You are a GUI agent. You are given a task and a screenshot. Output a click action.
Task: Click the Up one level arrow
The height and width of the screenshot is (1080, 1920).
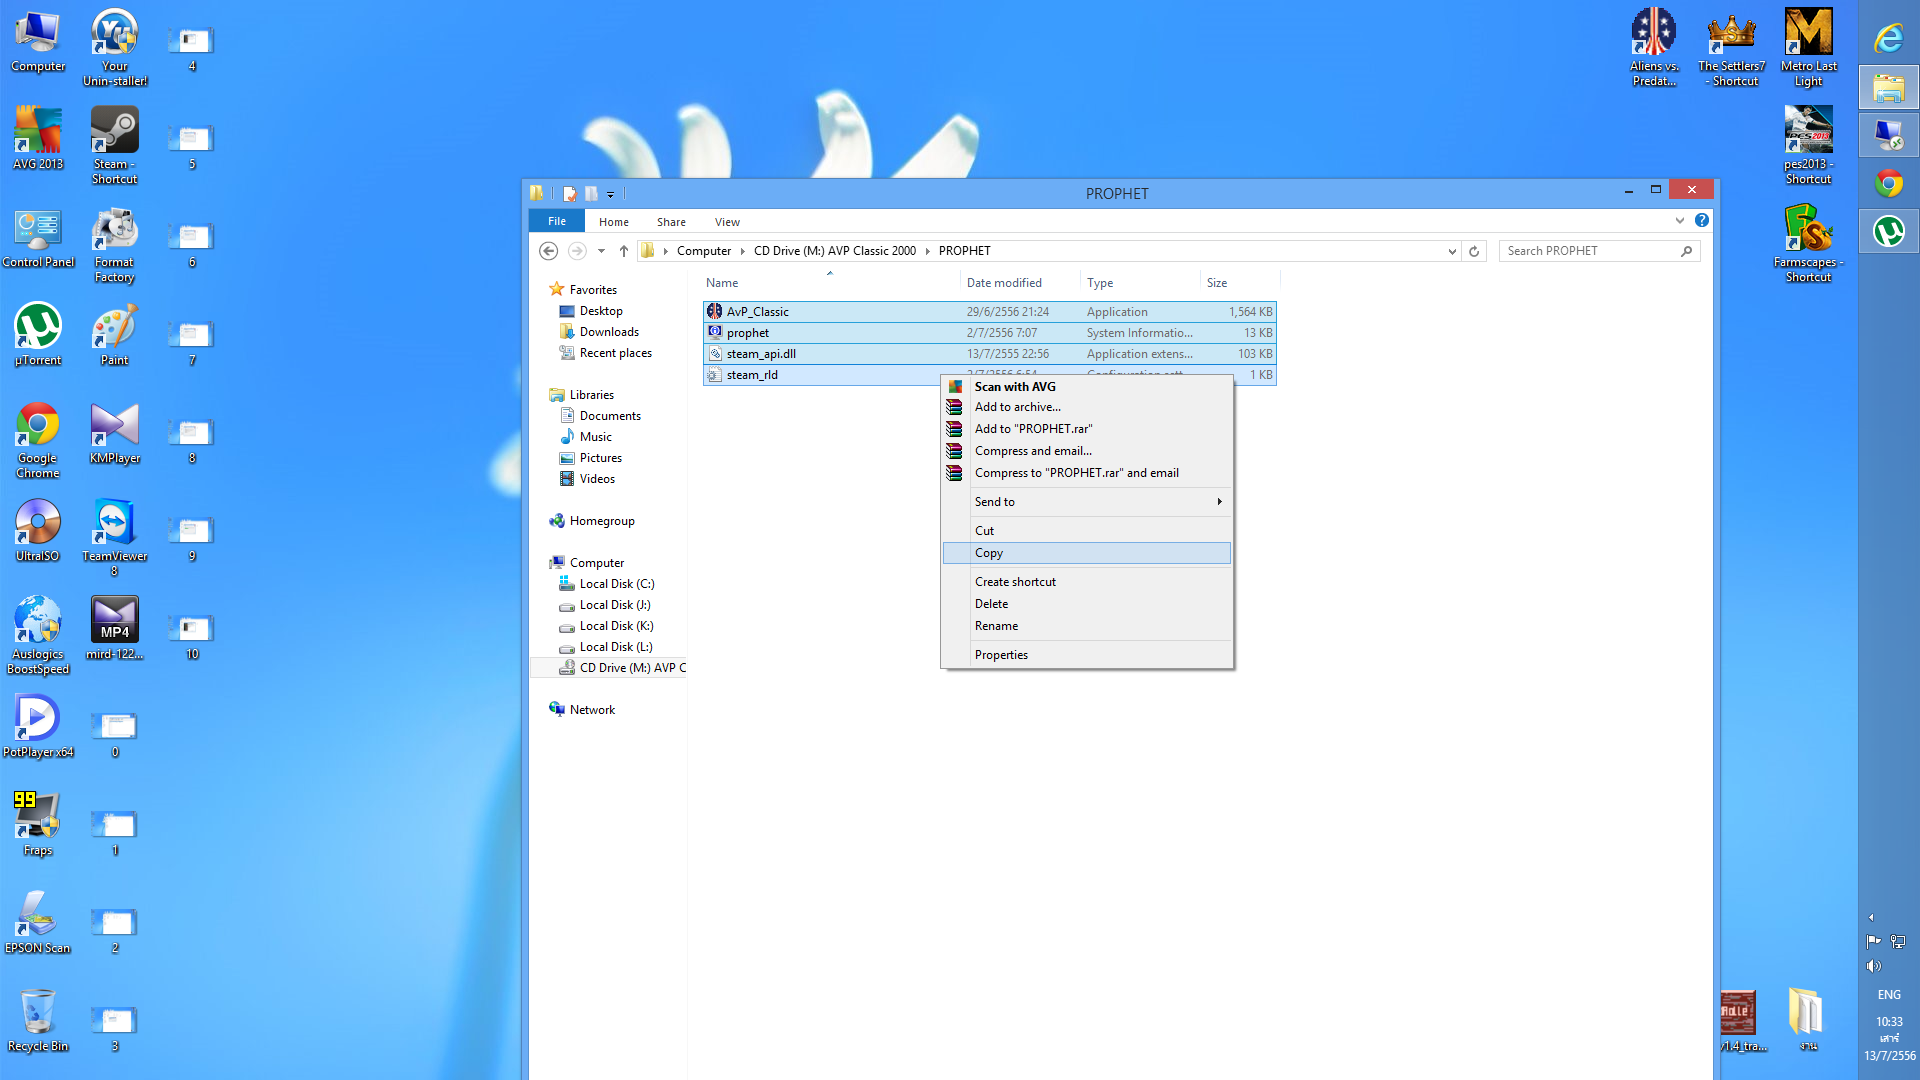click(623, 251)
